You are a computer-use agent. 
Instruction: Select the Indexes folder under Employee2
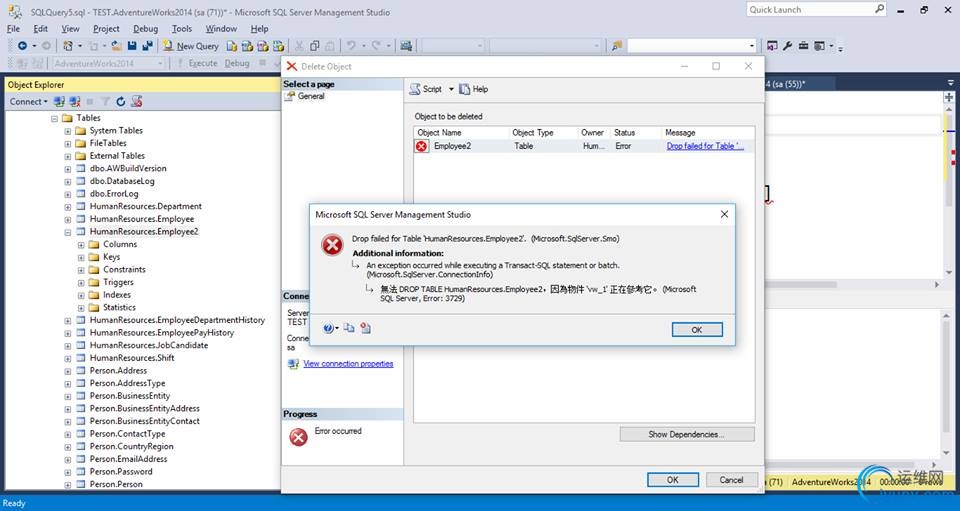pyautogui.click(x=117, y=295)
